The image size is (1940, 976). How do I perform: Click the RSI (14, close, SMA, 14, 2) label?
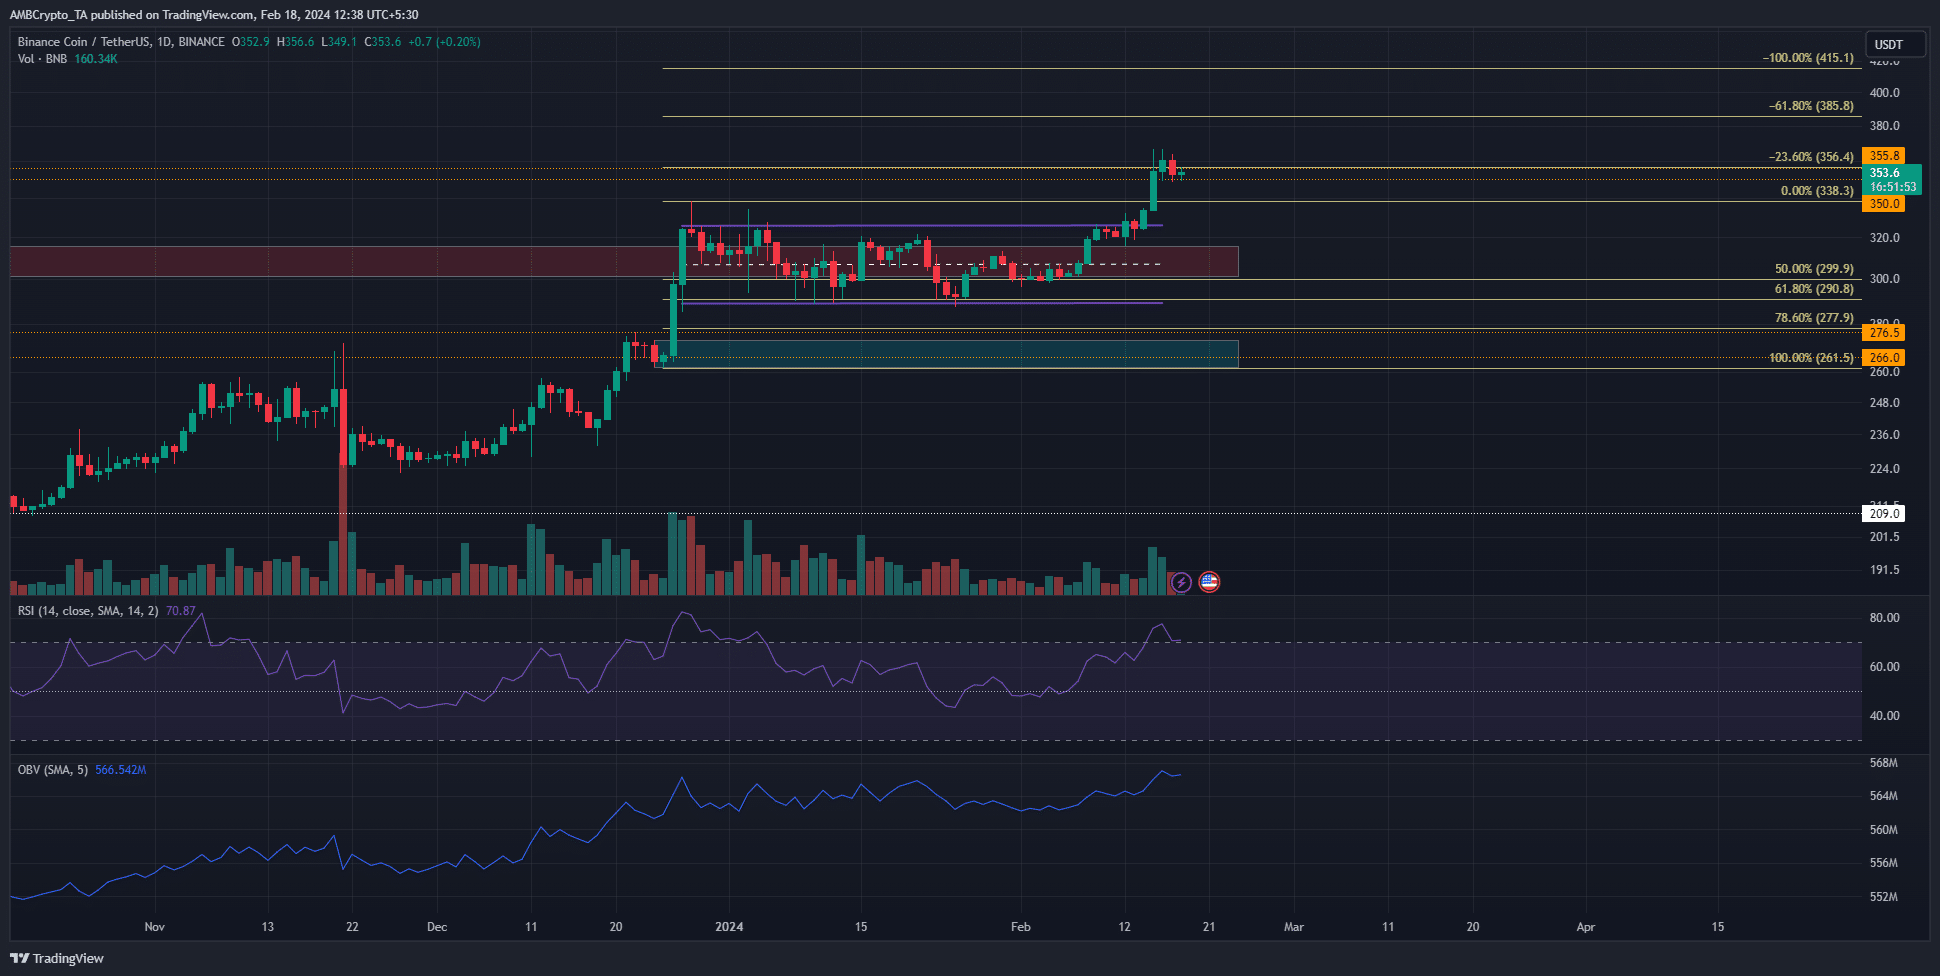click(x=88, y=611)
